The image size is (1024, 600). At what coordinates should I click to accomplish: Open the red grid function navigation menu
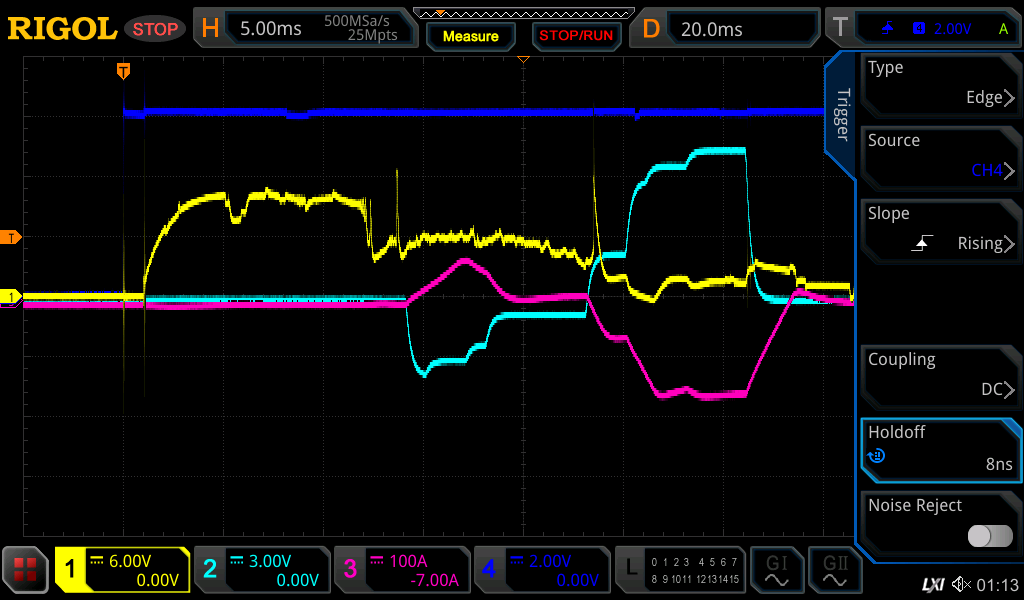(26, 570)
